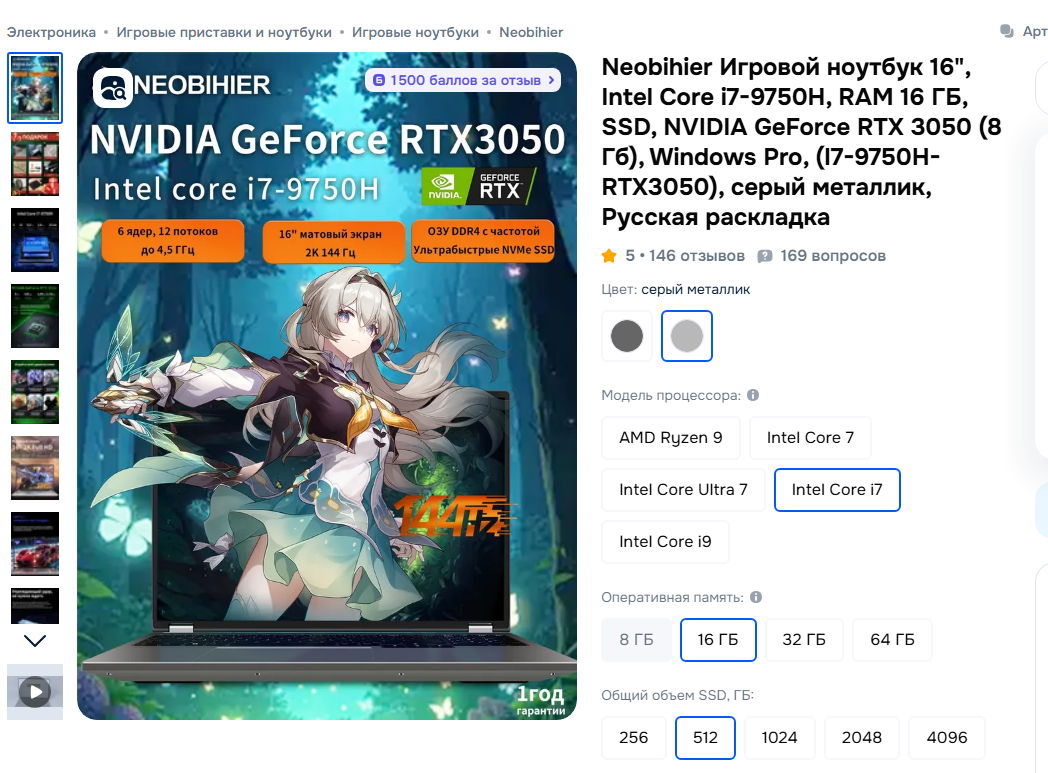Open the 1500 баллов за отзыв badge
1048x773 pixels.
463,80
